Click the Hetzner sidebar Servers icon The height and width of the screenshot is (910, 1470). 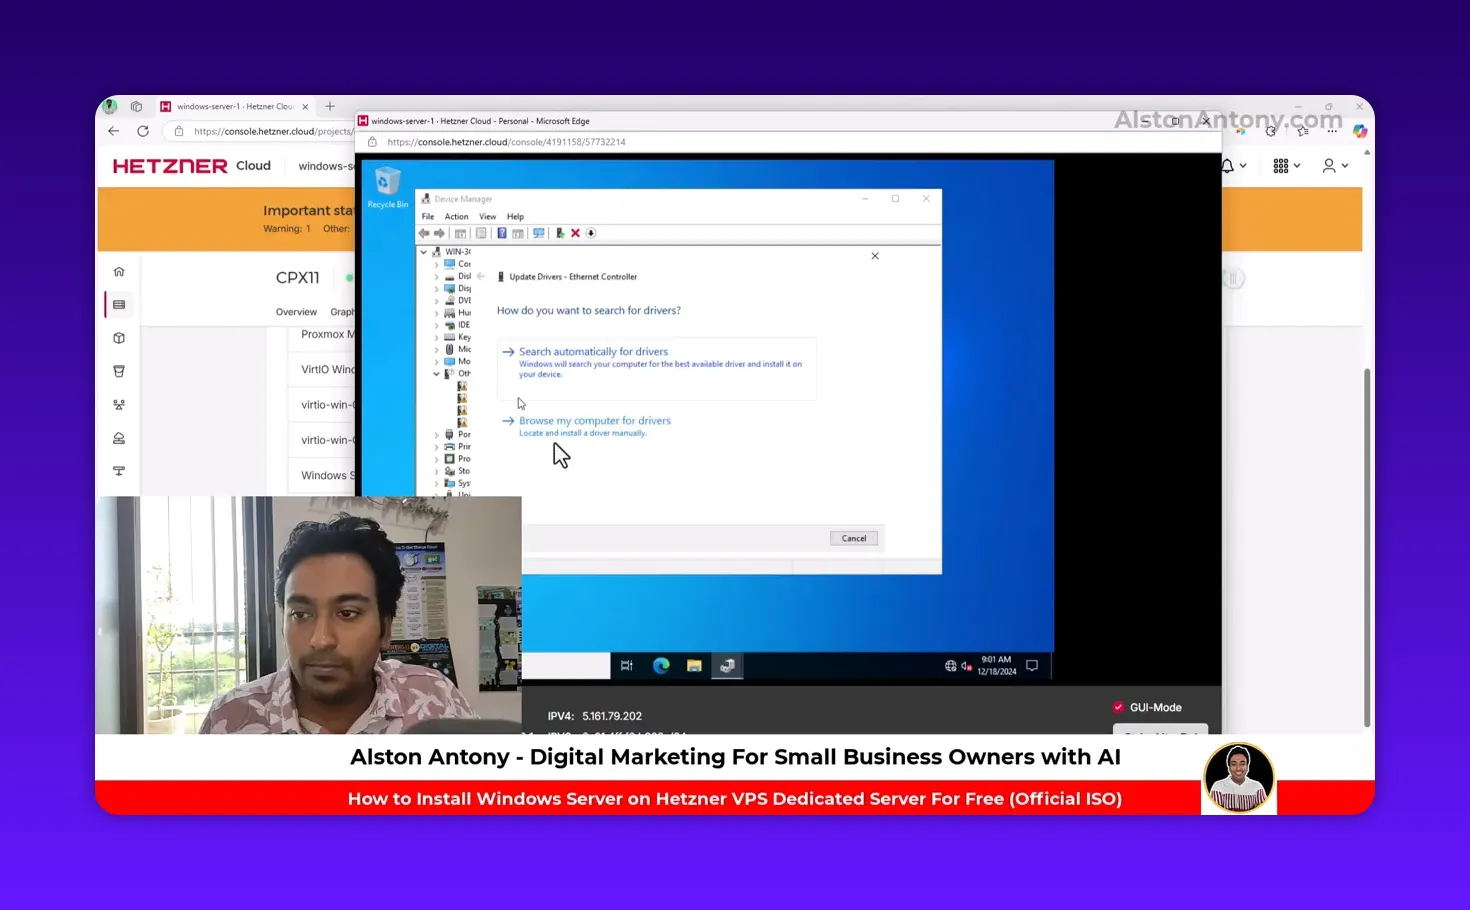click(x=119, y=305)
